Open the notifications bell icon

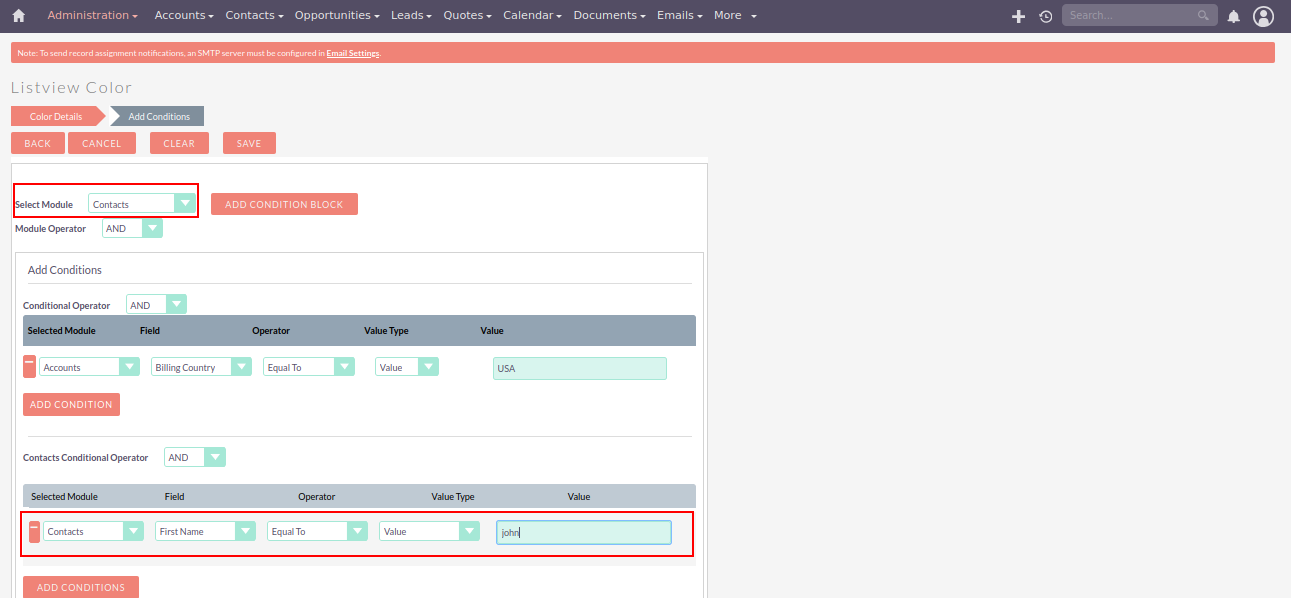click(1233, 16)
